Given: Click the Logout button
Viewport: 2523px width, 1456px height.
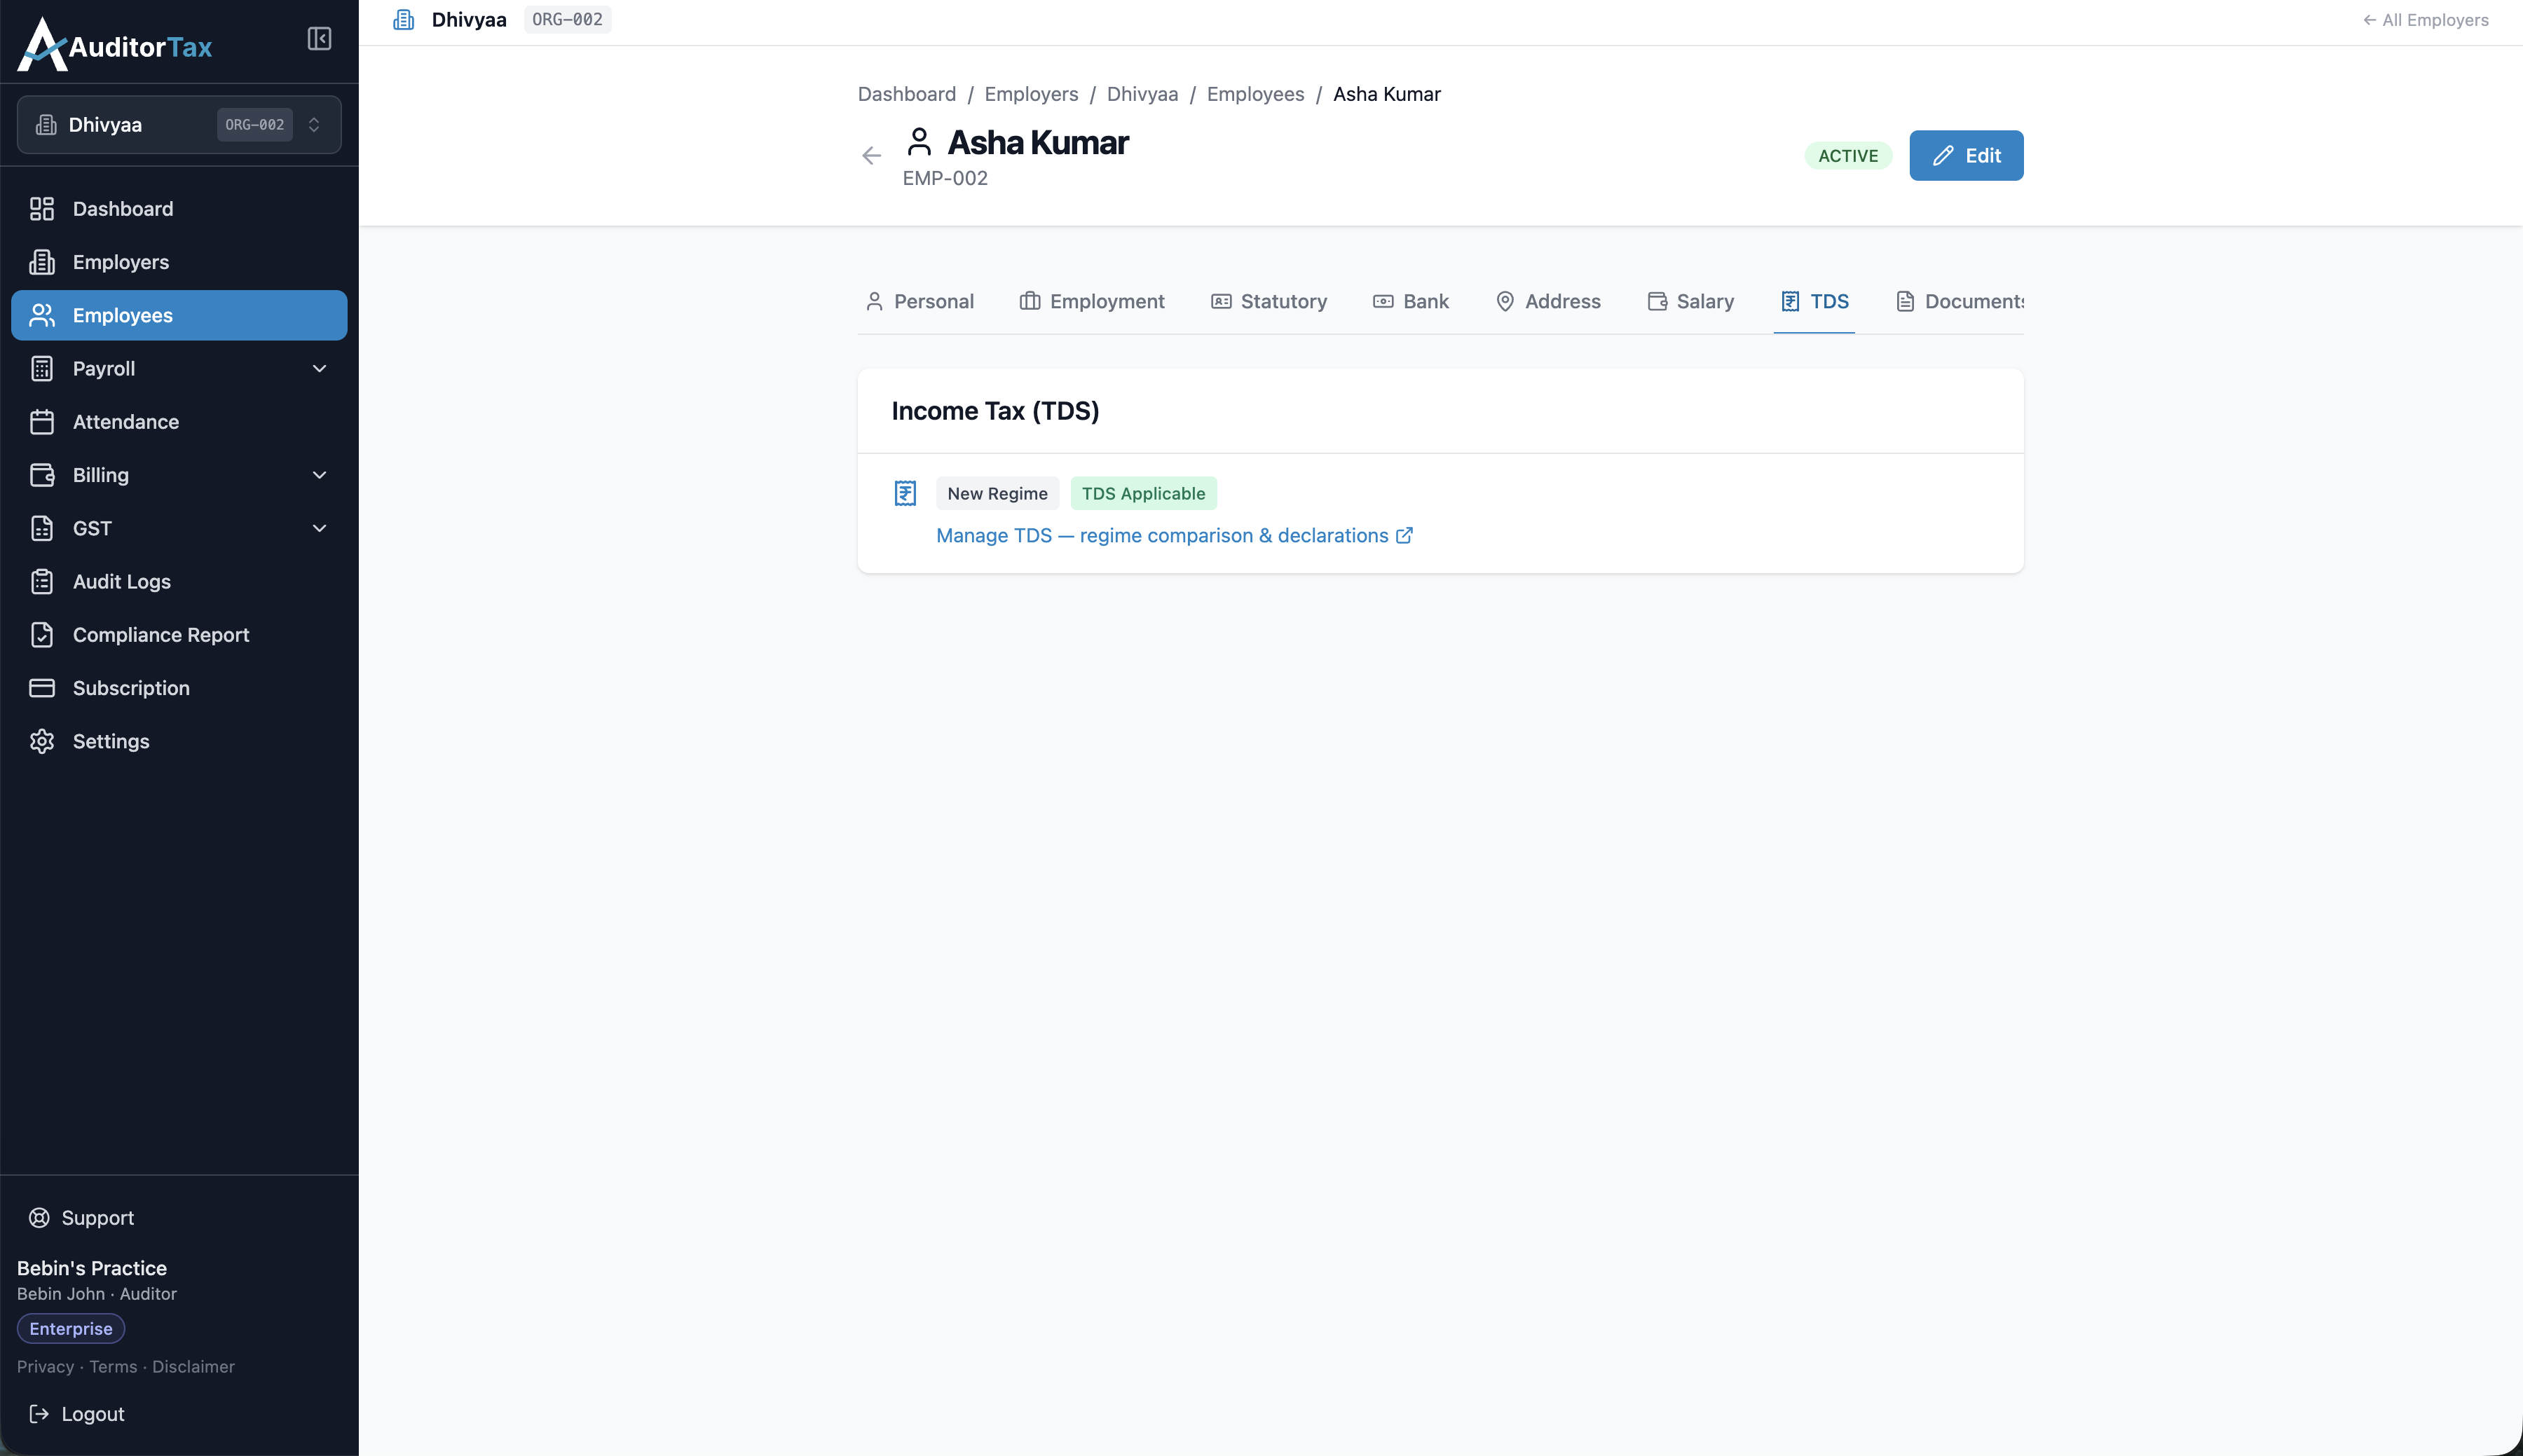Looking at the screenshot, I should [x=77, y=1414].
